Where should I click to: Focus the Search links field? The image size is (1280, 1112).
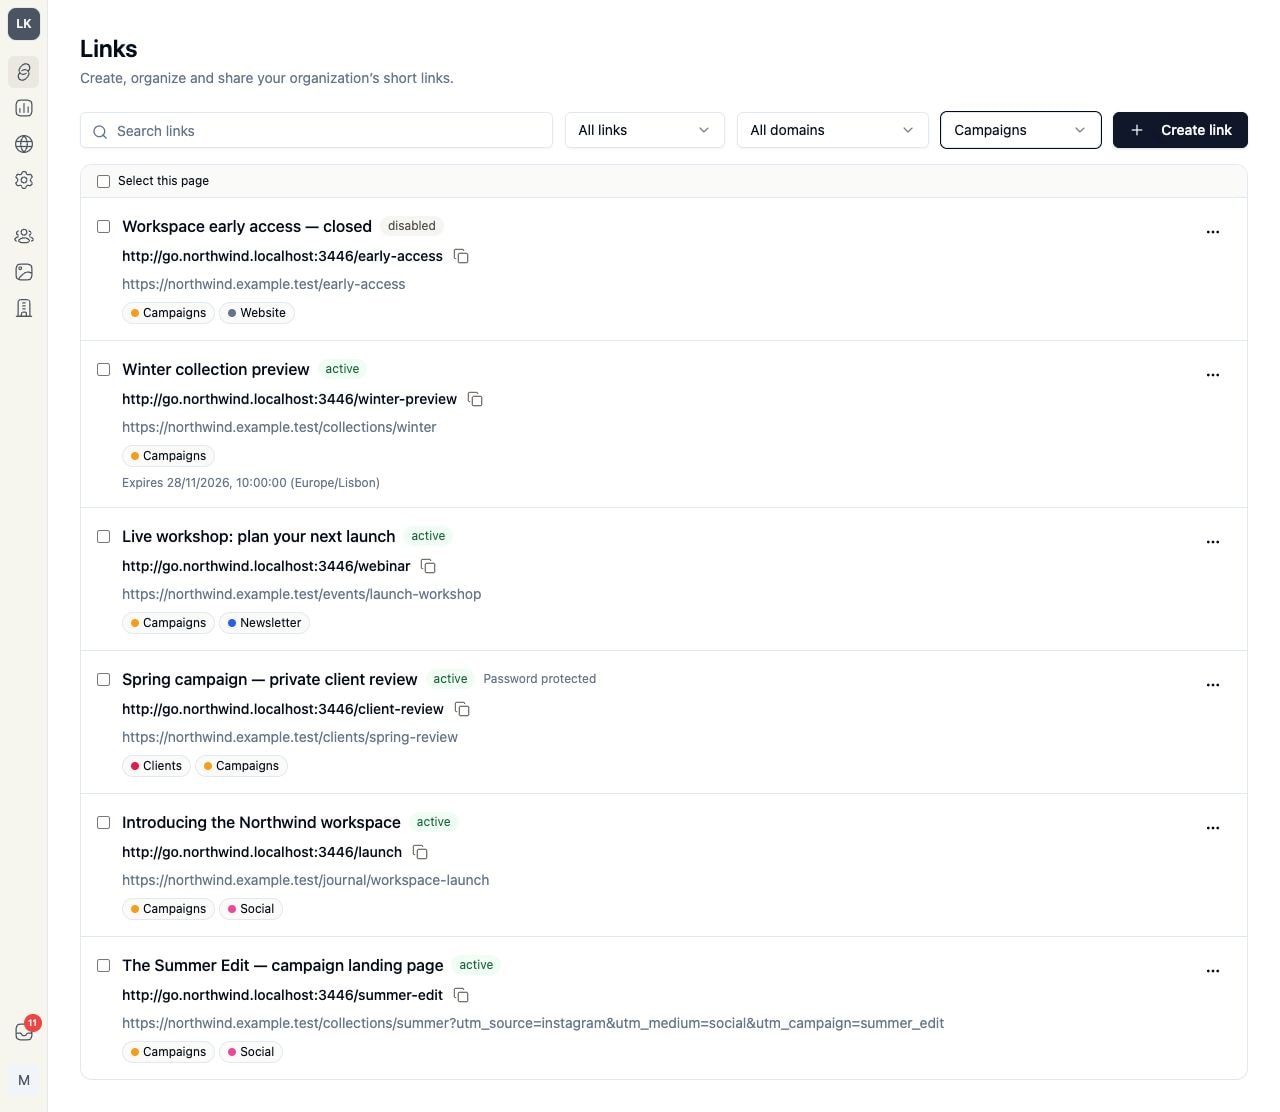click(316, 130)
